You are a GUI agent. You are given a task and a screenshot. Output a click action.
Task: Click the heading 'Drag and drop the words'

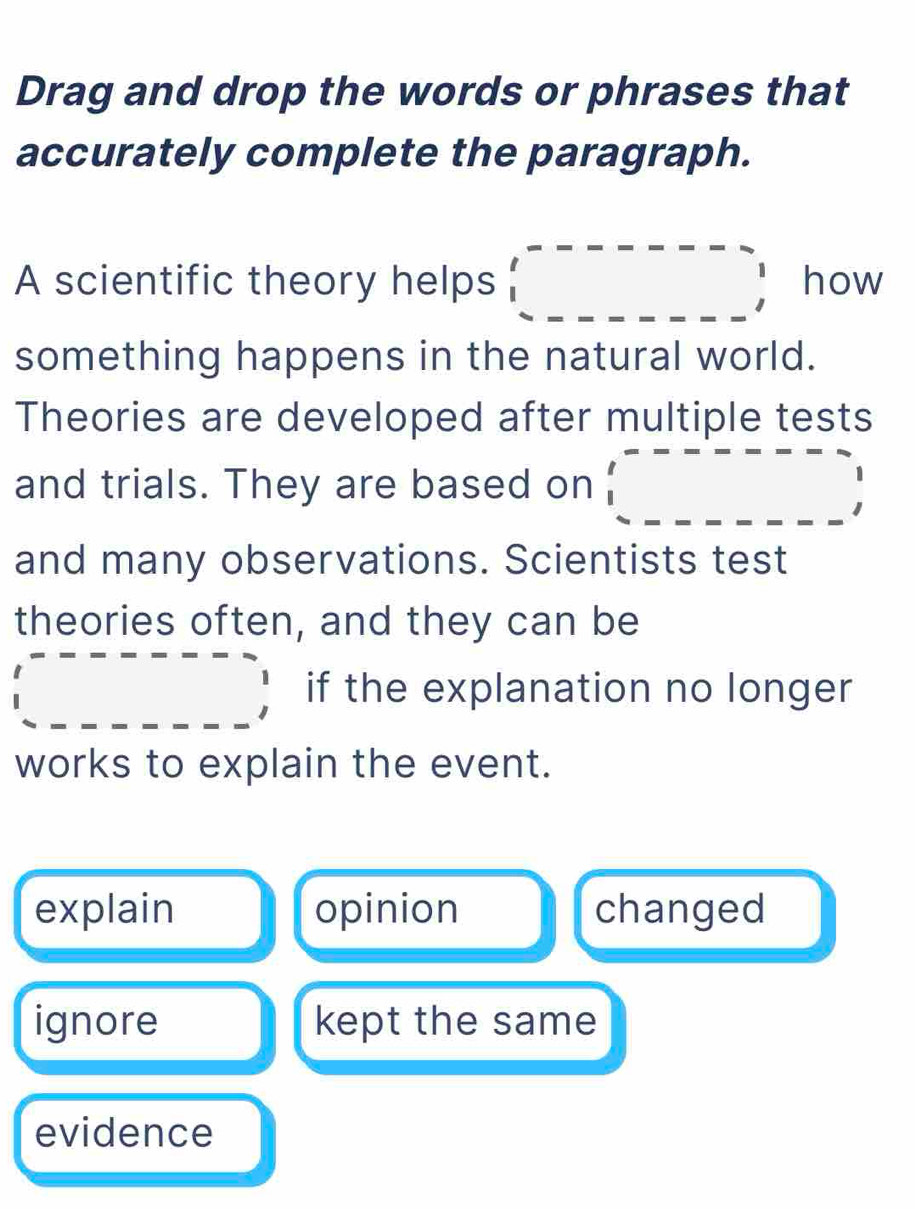click(430, 92)
